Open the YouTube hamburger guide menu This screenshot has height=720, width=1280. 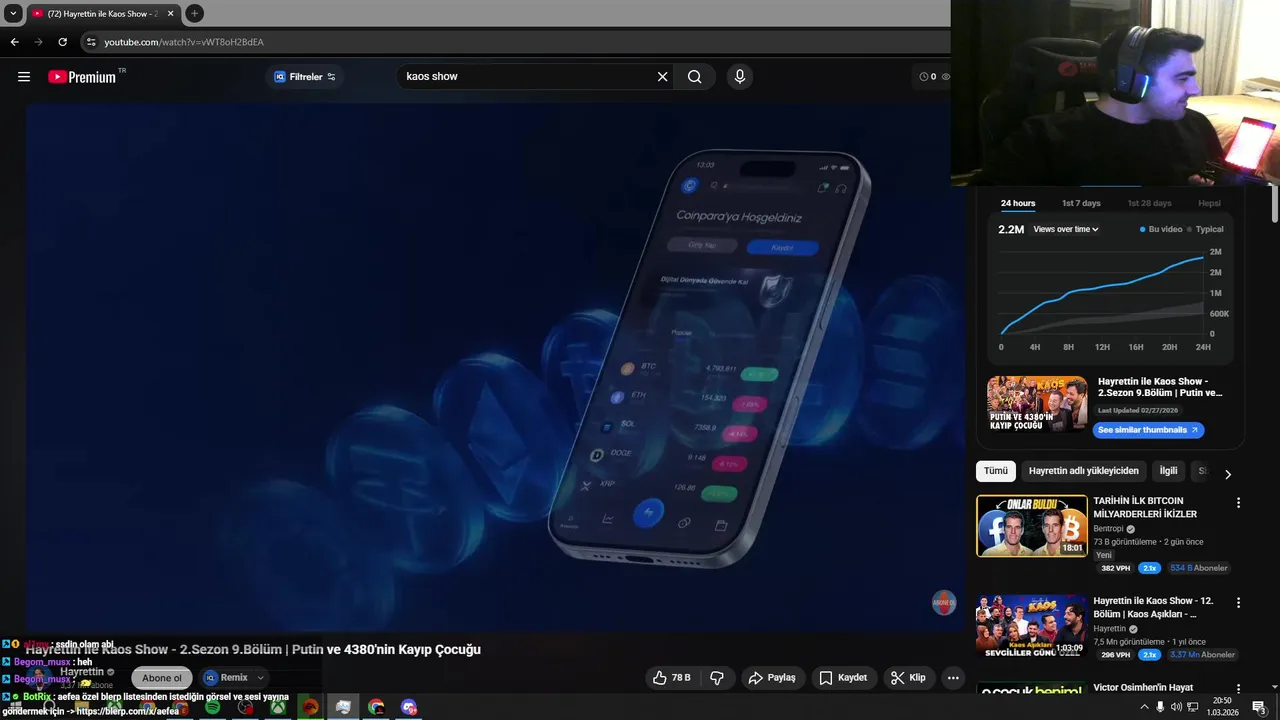[24, 77]
